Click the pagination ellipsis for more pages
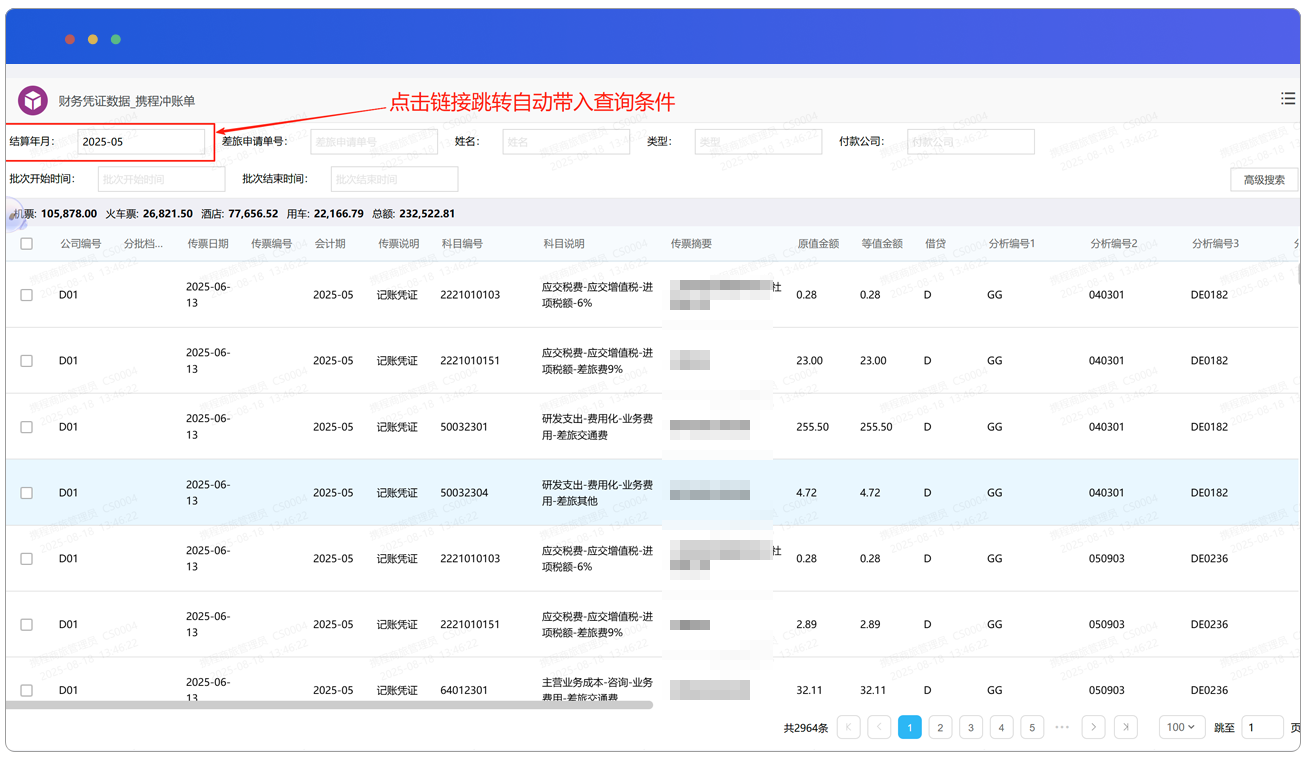This screenshot has height=763, width=1308. coord(1062,727)
